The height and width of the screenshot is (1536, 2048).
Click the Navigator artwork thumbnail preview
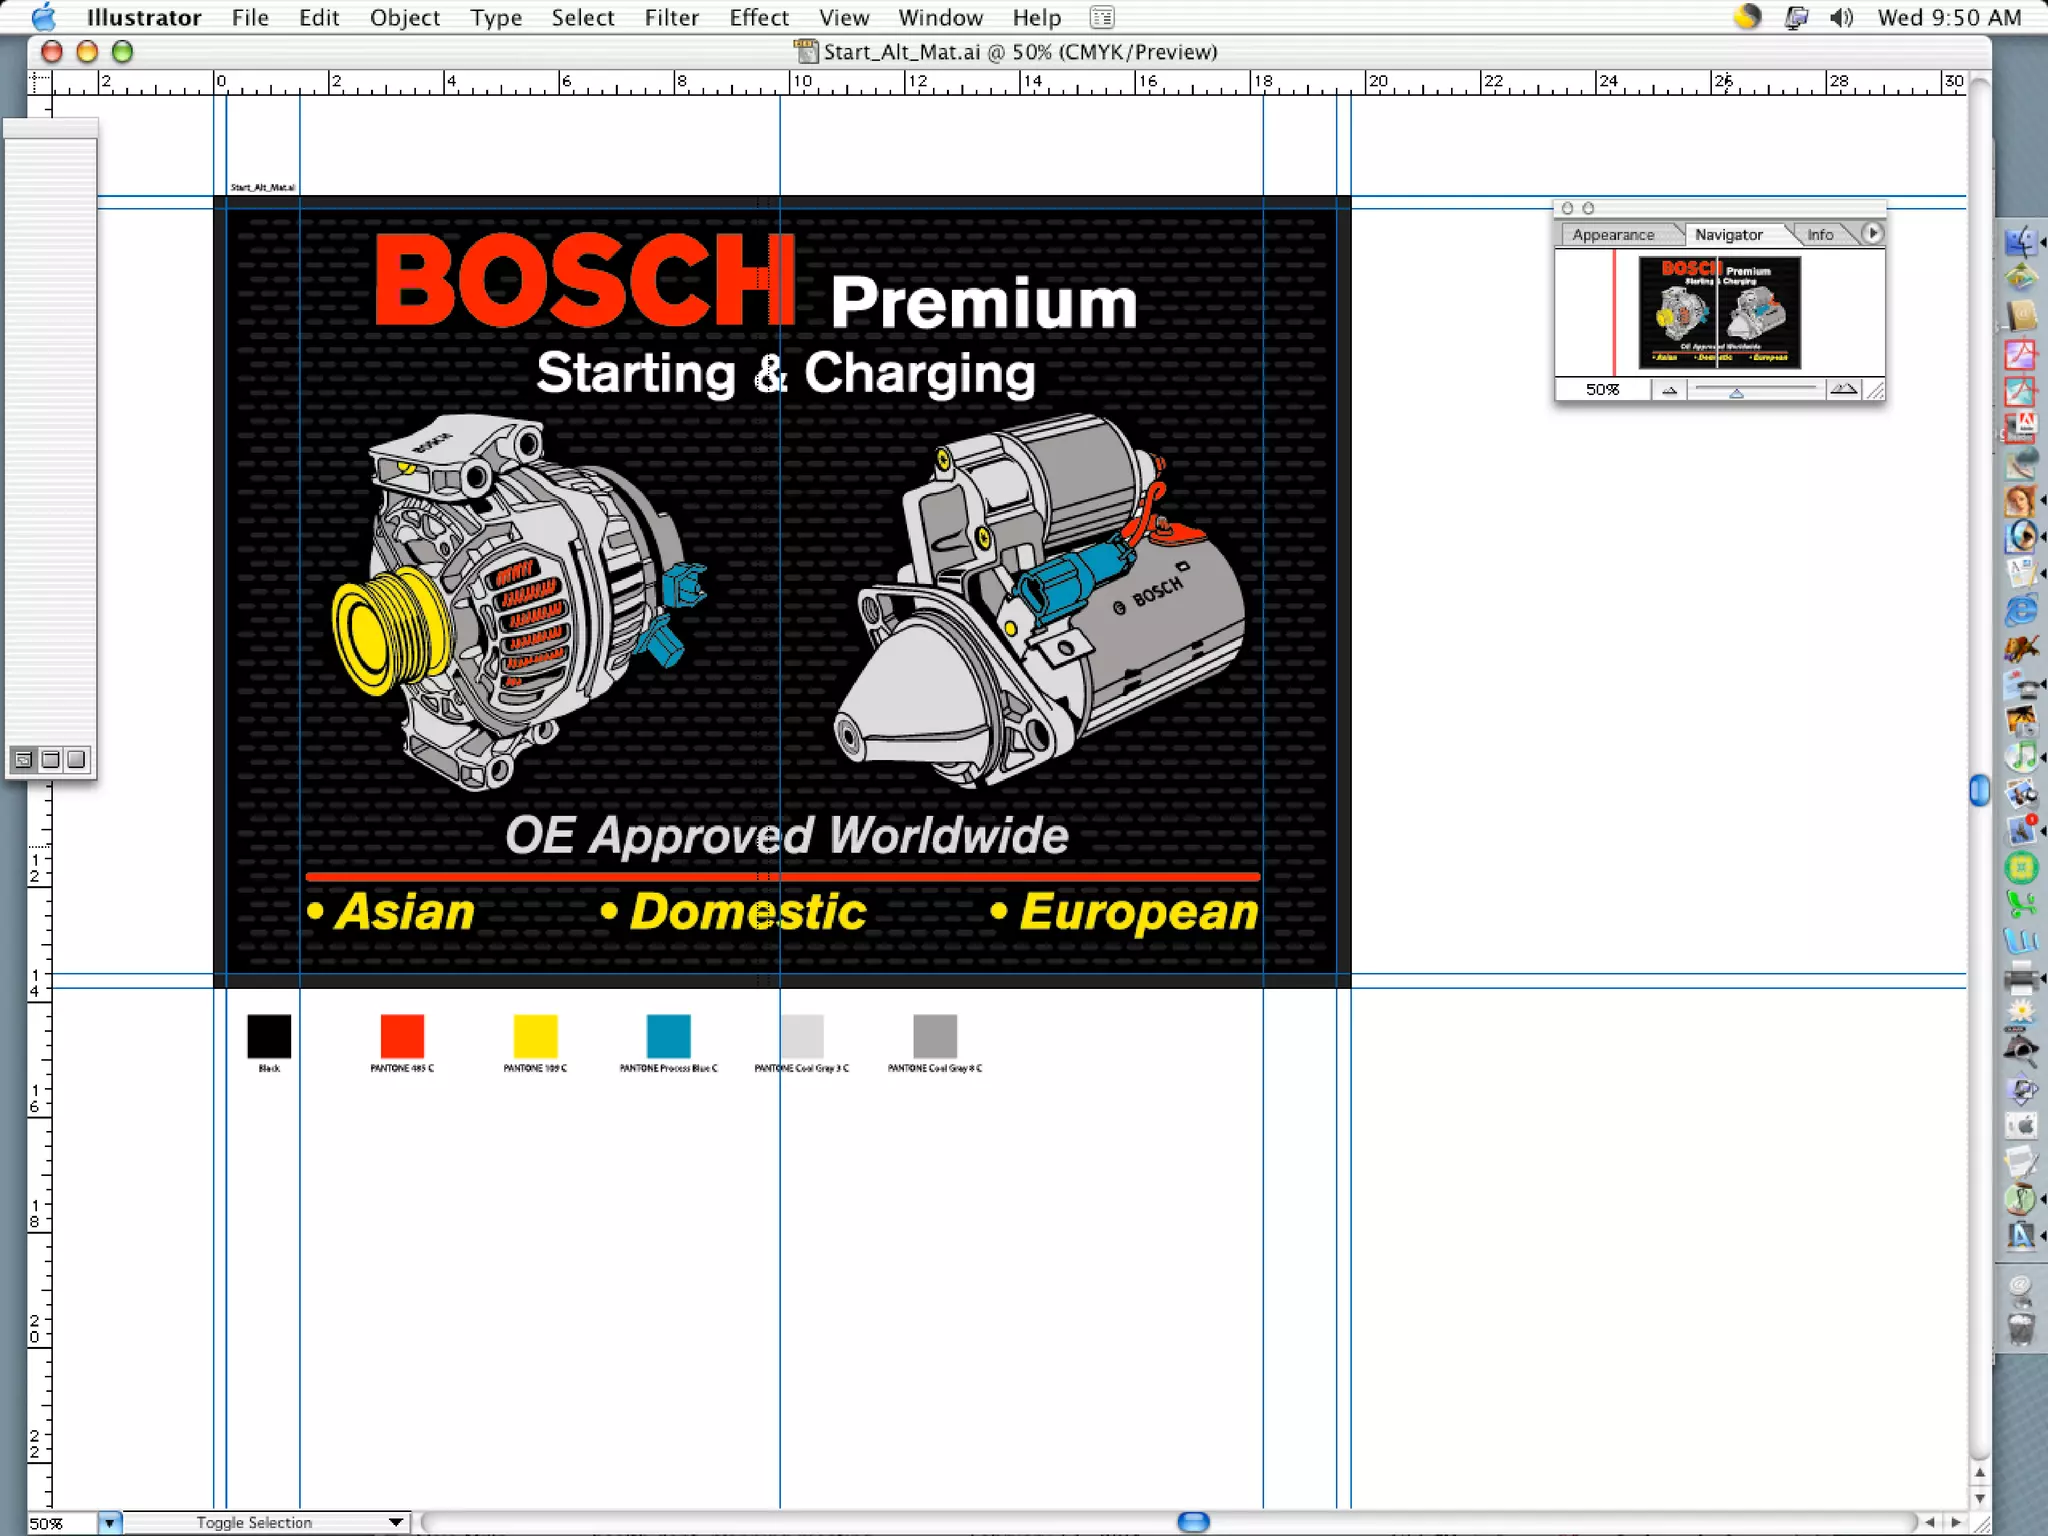[x=1719, y=313]
